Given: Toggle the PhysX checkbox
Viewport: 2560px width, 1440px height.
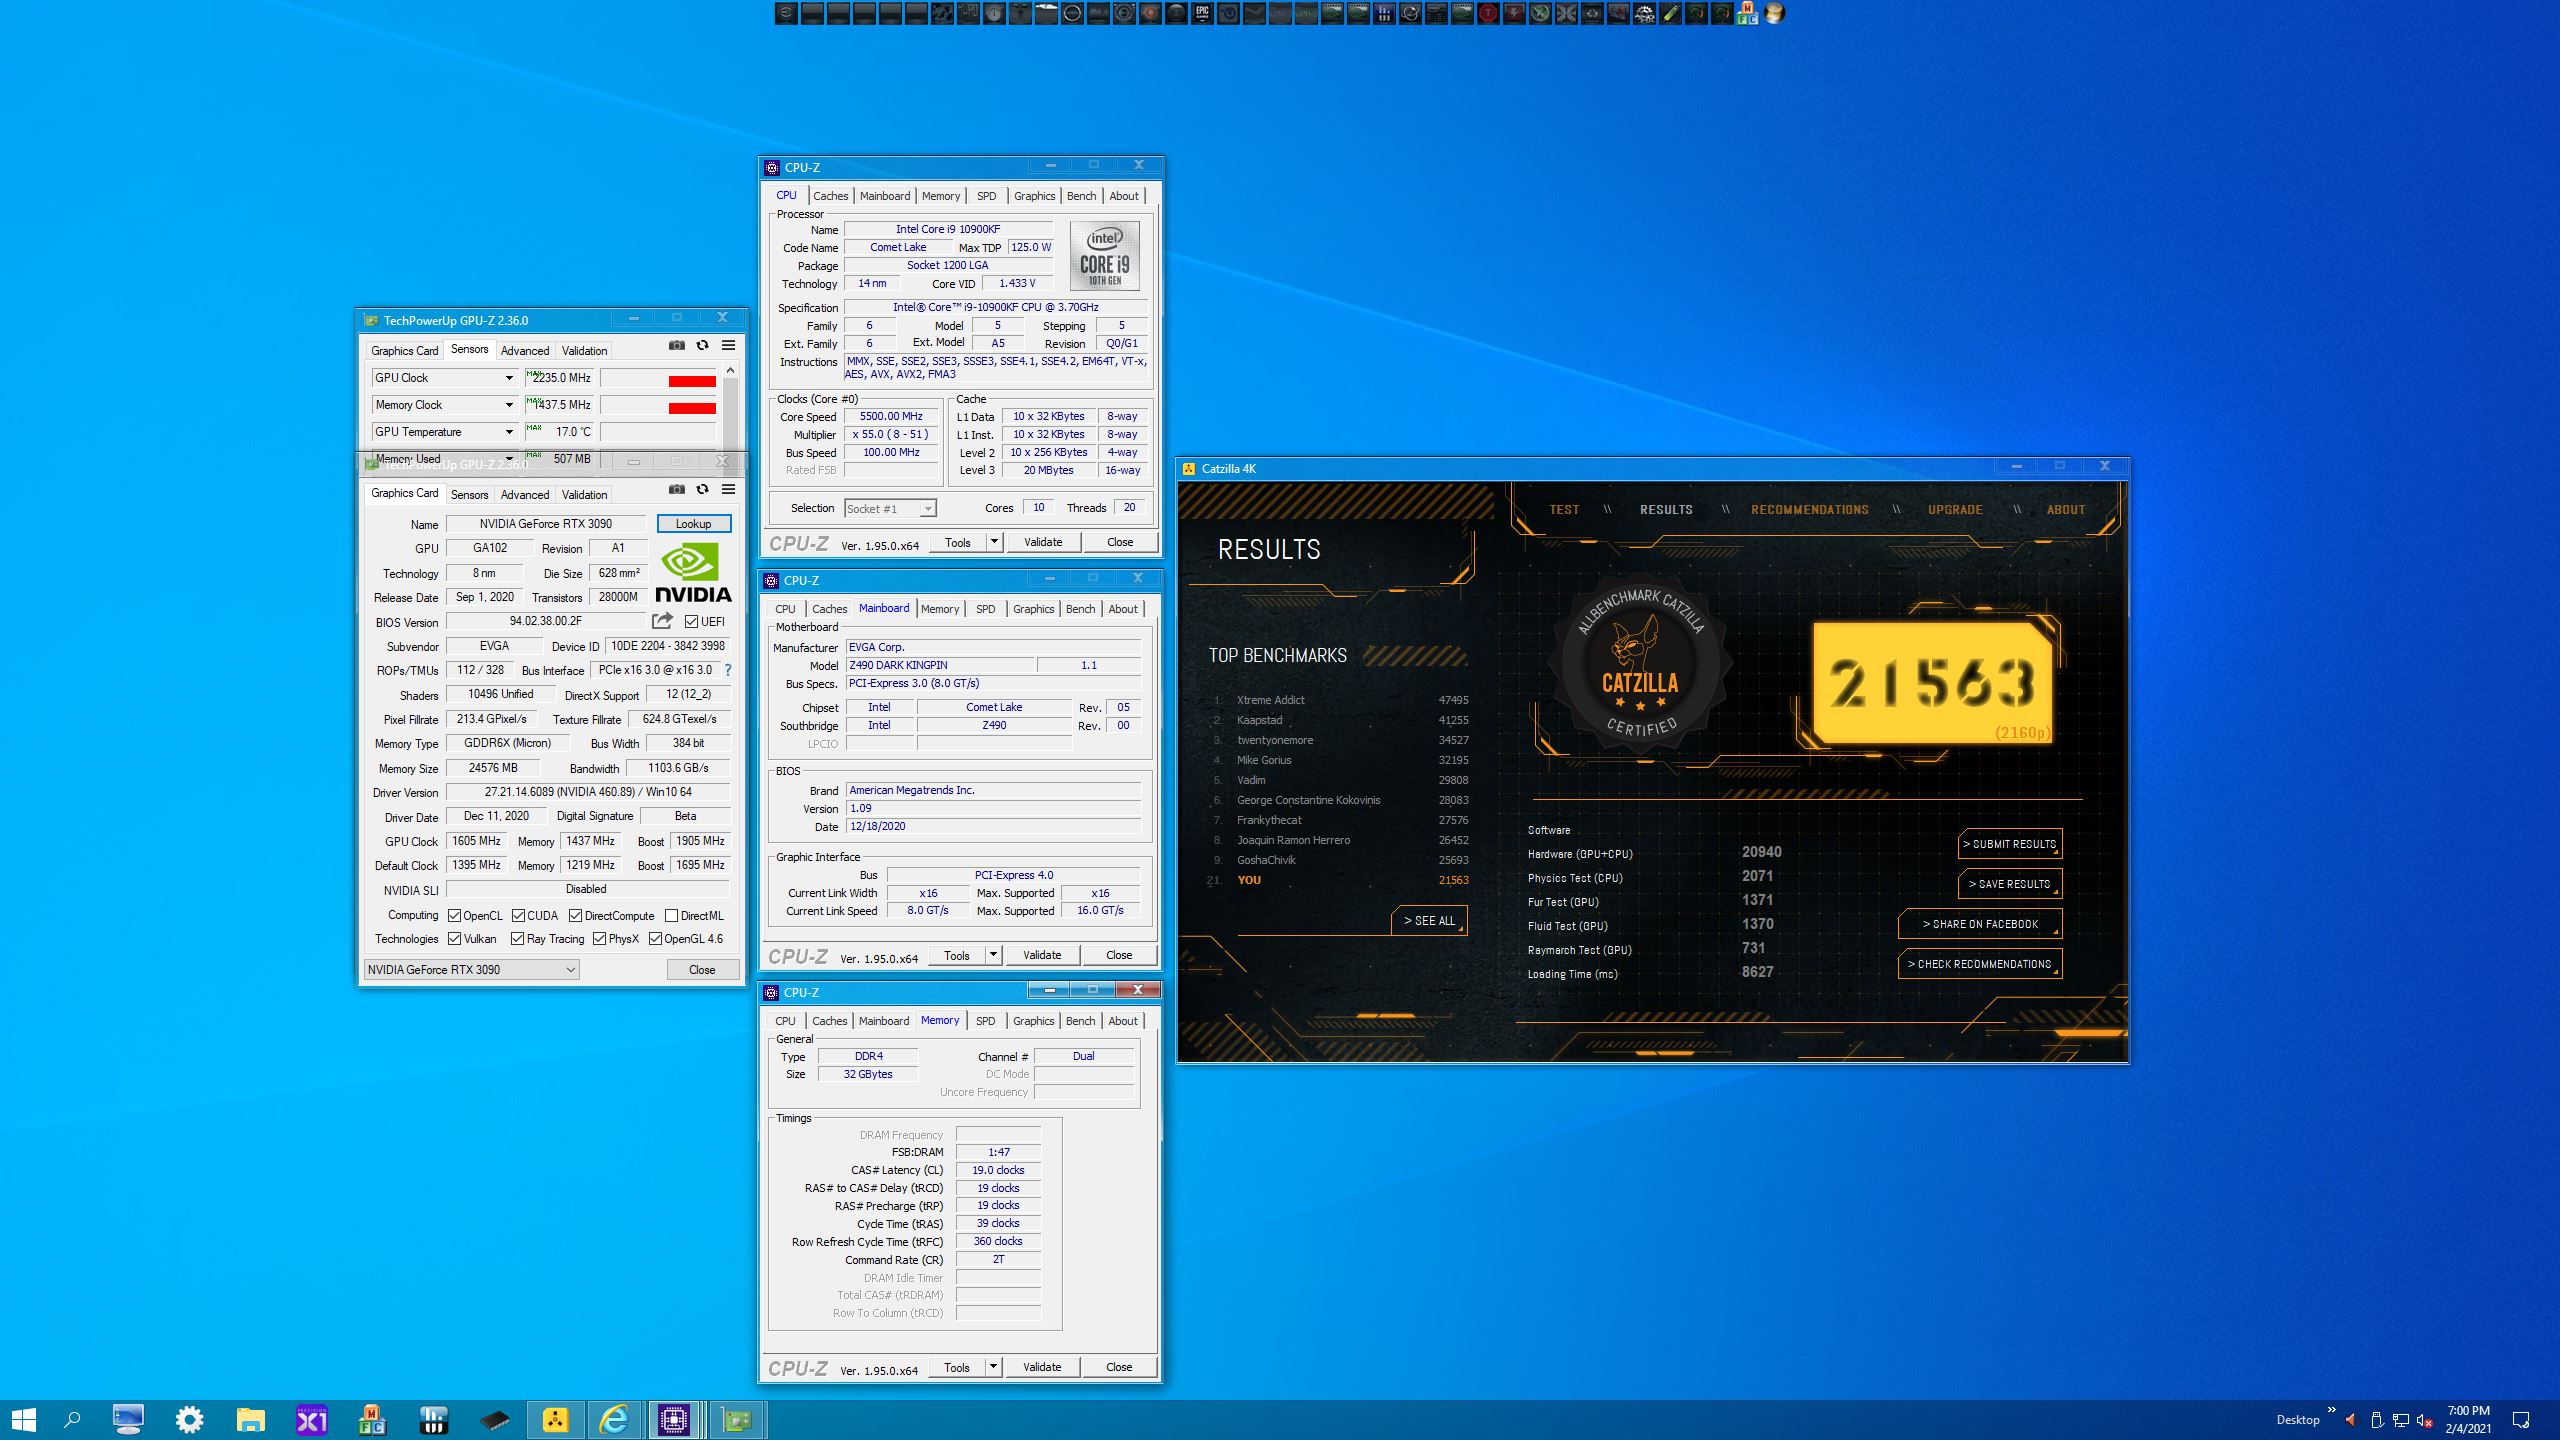Looking at the screenshot, I should click(x=599, y=938).
